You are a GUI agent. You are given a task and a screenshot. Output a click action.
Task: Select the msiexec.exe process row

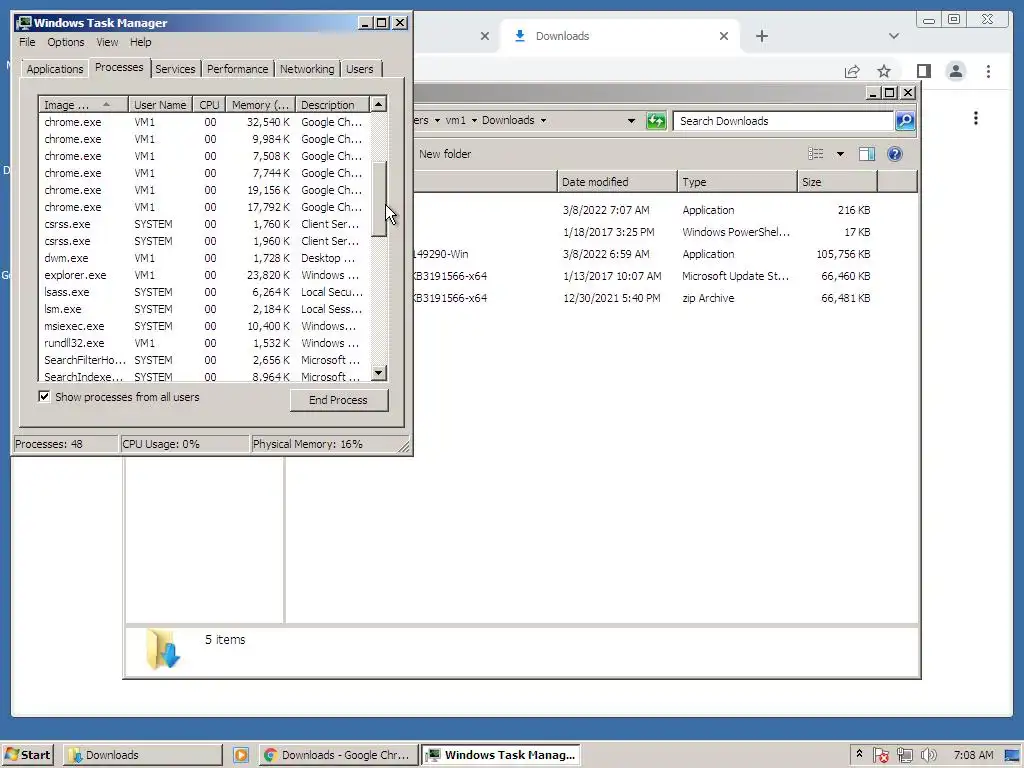coord(204,326)
